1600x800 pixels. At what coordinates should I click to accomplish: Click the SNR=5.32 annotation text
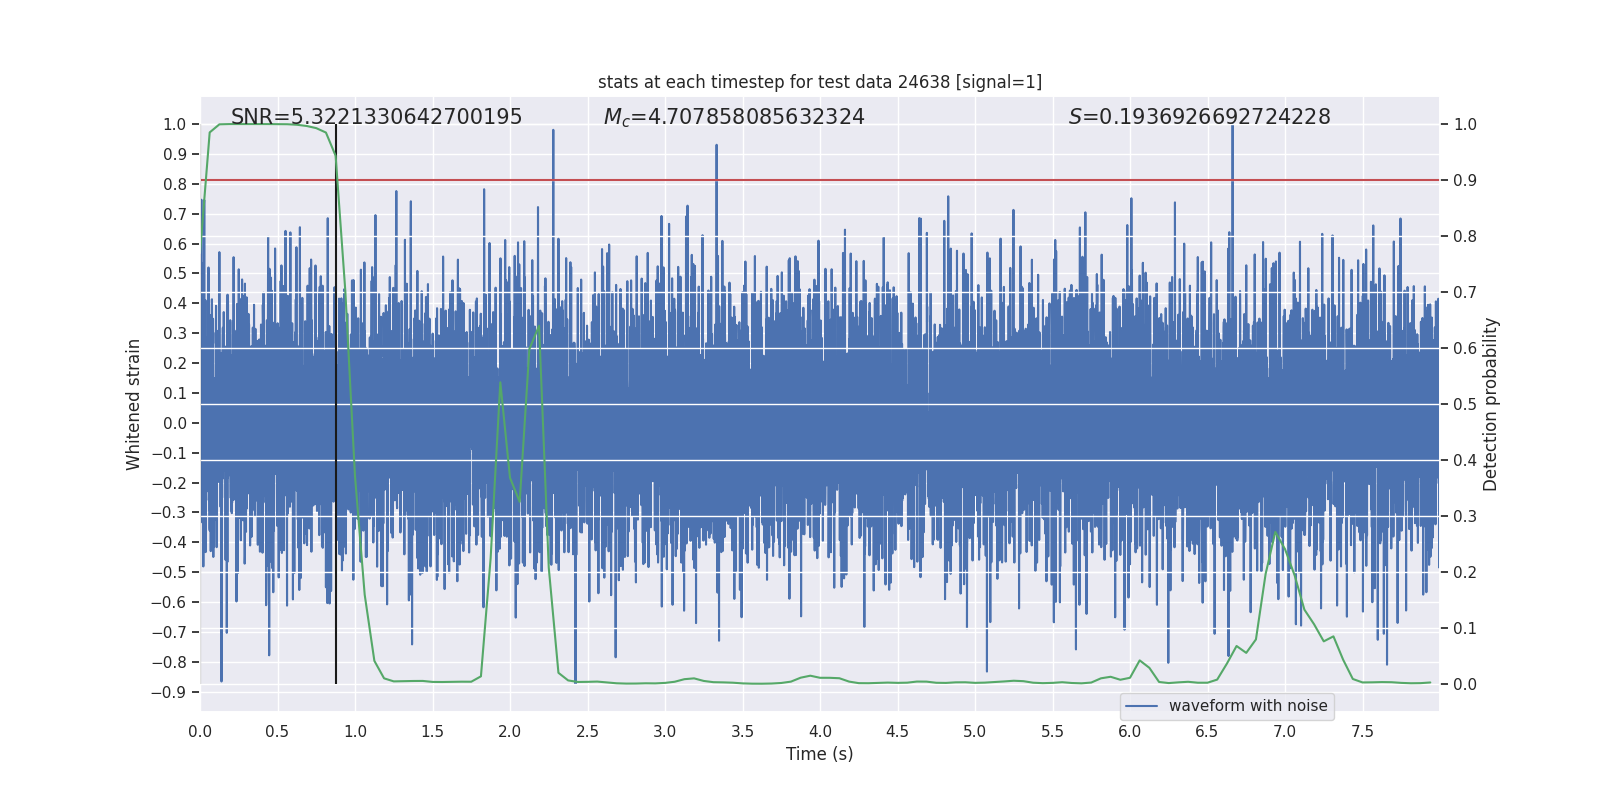pos(376,117)
